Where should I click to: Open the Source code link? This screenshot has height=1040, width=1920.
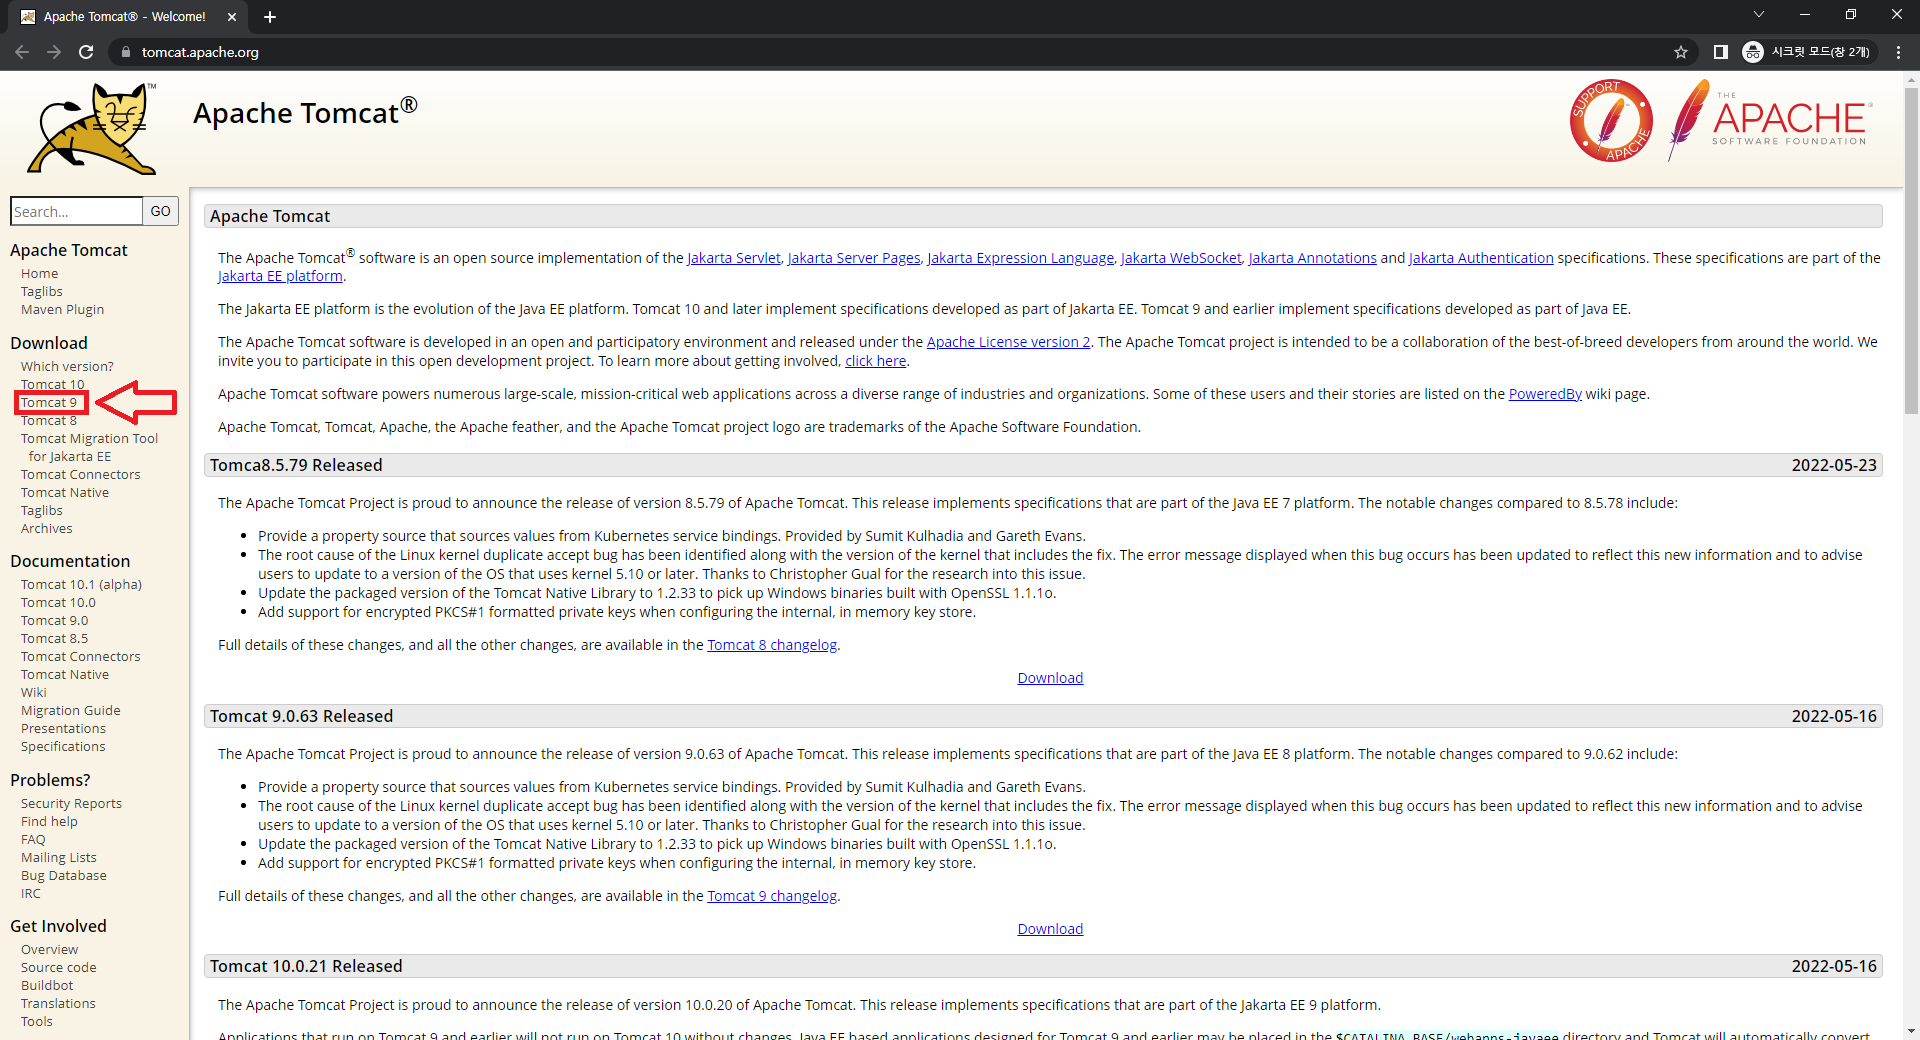point(59,967)
